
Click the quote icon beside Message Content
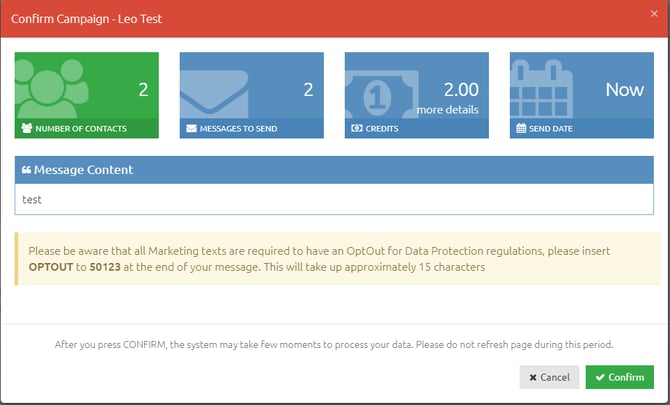coord(26,170)
